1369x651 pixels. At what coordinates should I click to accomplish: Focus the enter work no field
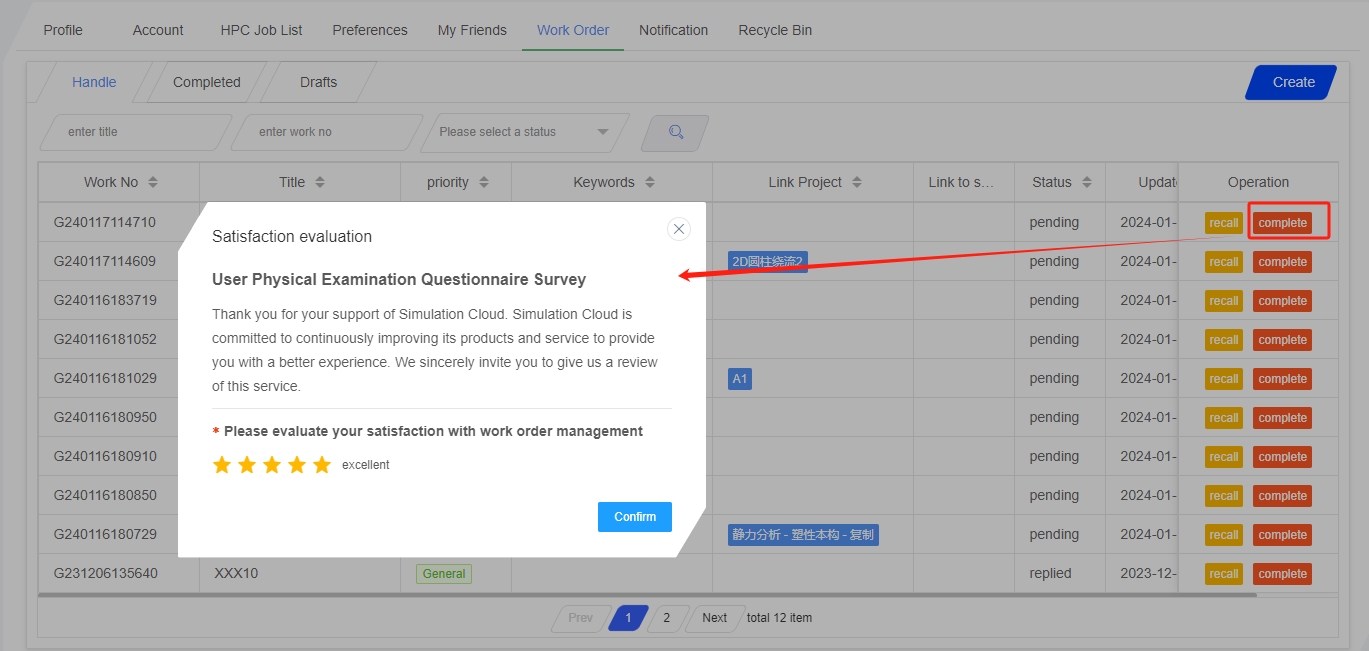point(326,132)
